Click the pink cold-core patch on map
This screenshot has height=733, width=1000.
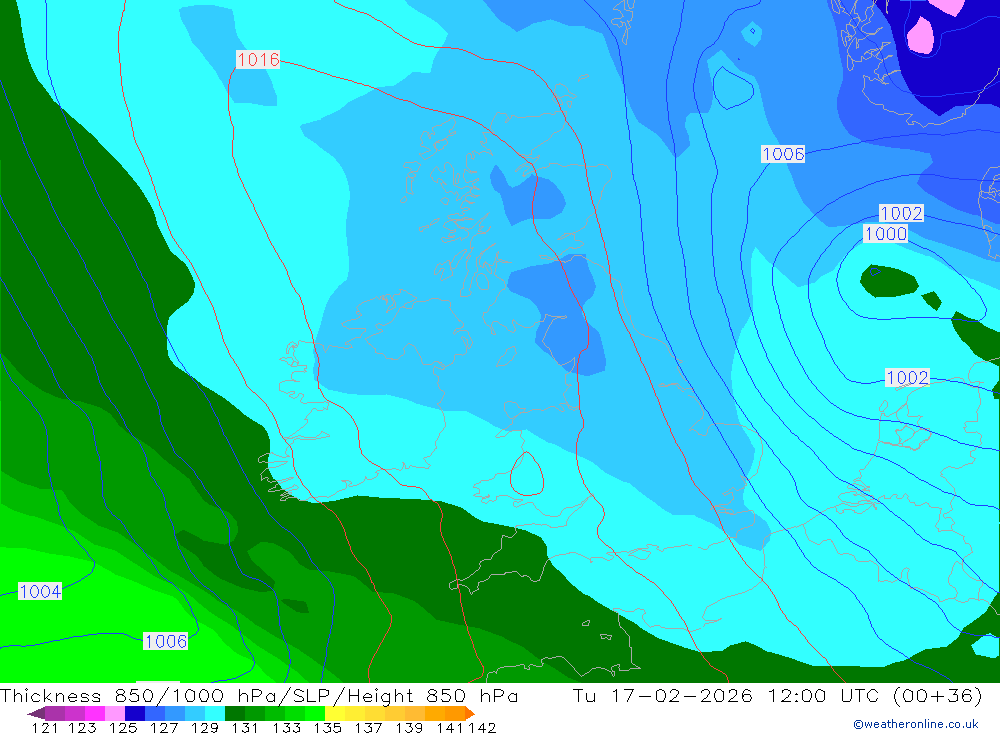coord(920,34)
